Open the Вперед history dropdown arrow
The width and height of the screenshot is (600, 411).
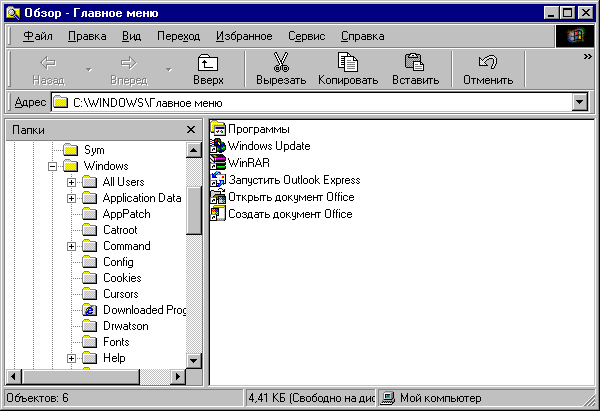tap(169, 70)
